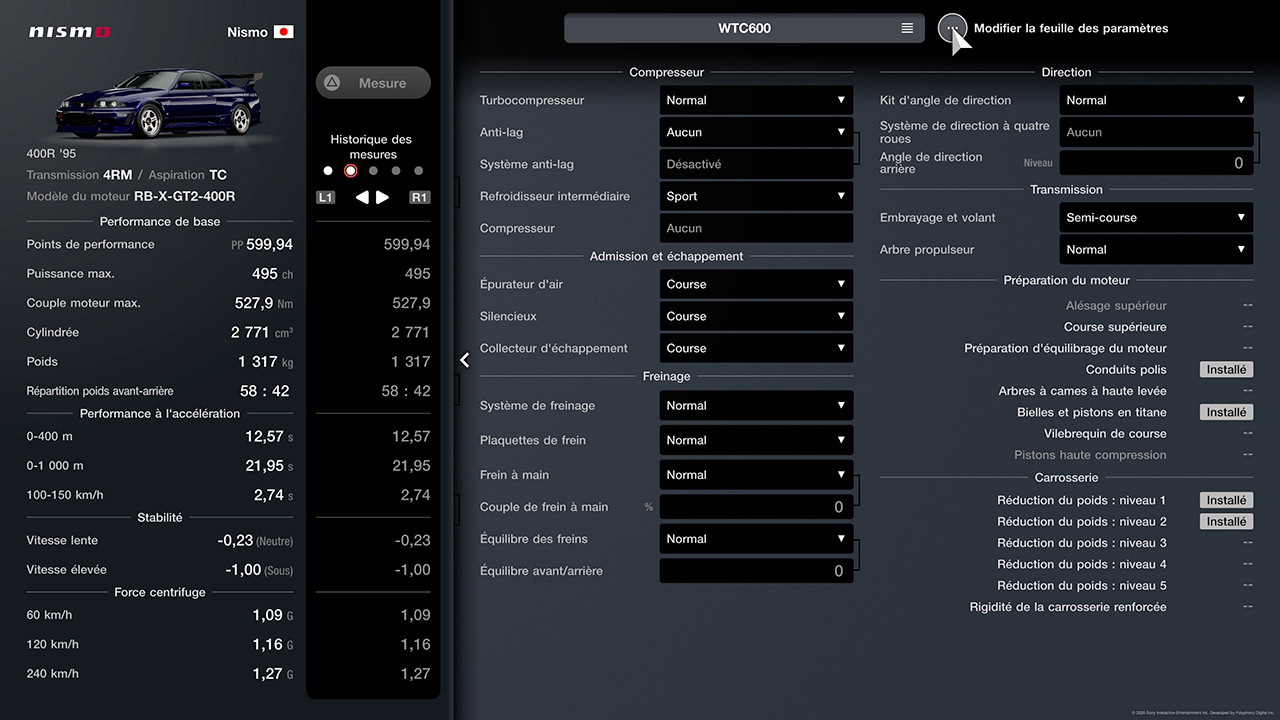The height and width of the screenshot is (720, 1280).
Task: Click the Équilibre avant/arrière value field
Action: (x=756, y=571)
